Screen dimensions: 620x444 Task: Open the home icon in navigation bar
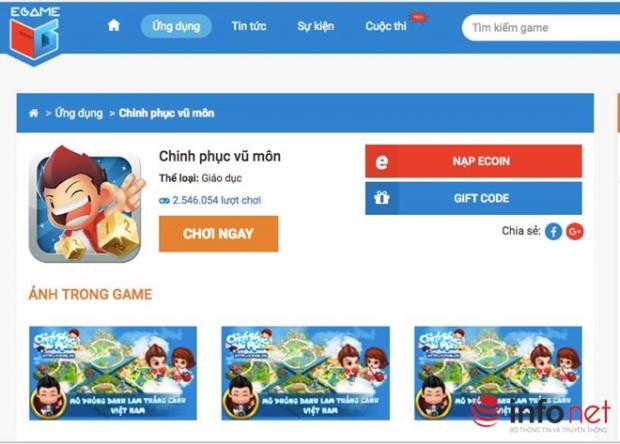tap(114, 26)
